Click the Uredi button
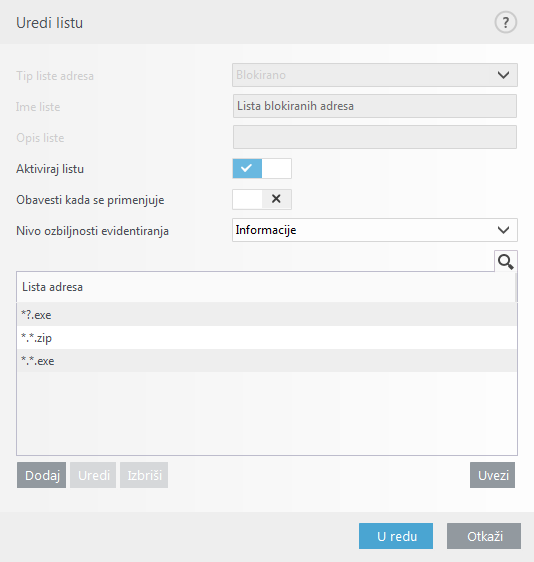The width and height of the screenshot is (534, 562). (93, 475)
